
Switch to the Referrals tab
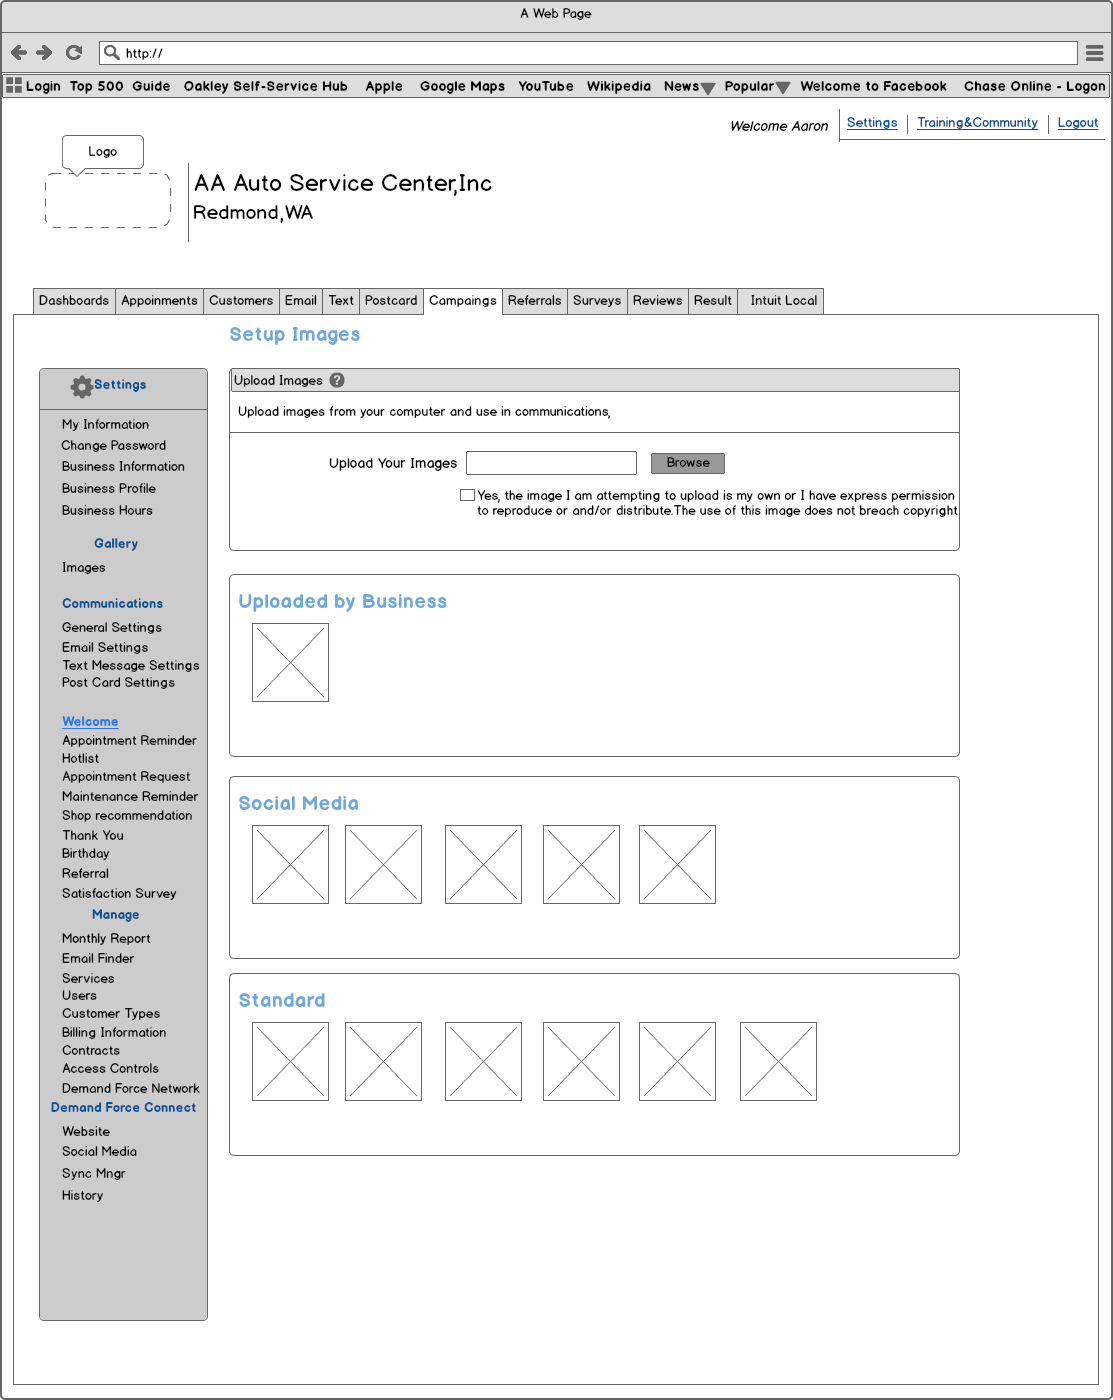[x=534, y=300]
